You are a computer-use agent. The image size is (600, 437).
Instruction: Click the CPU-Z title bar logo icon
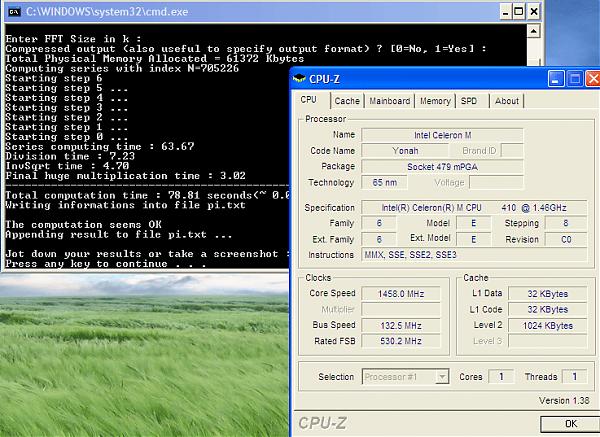pos(299,79)
